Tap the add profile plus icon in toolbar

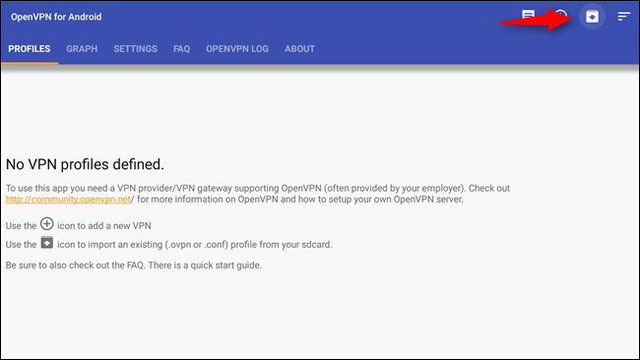562,16
